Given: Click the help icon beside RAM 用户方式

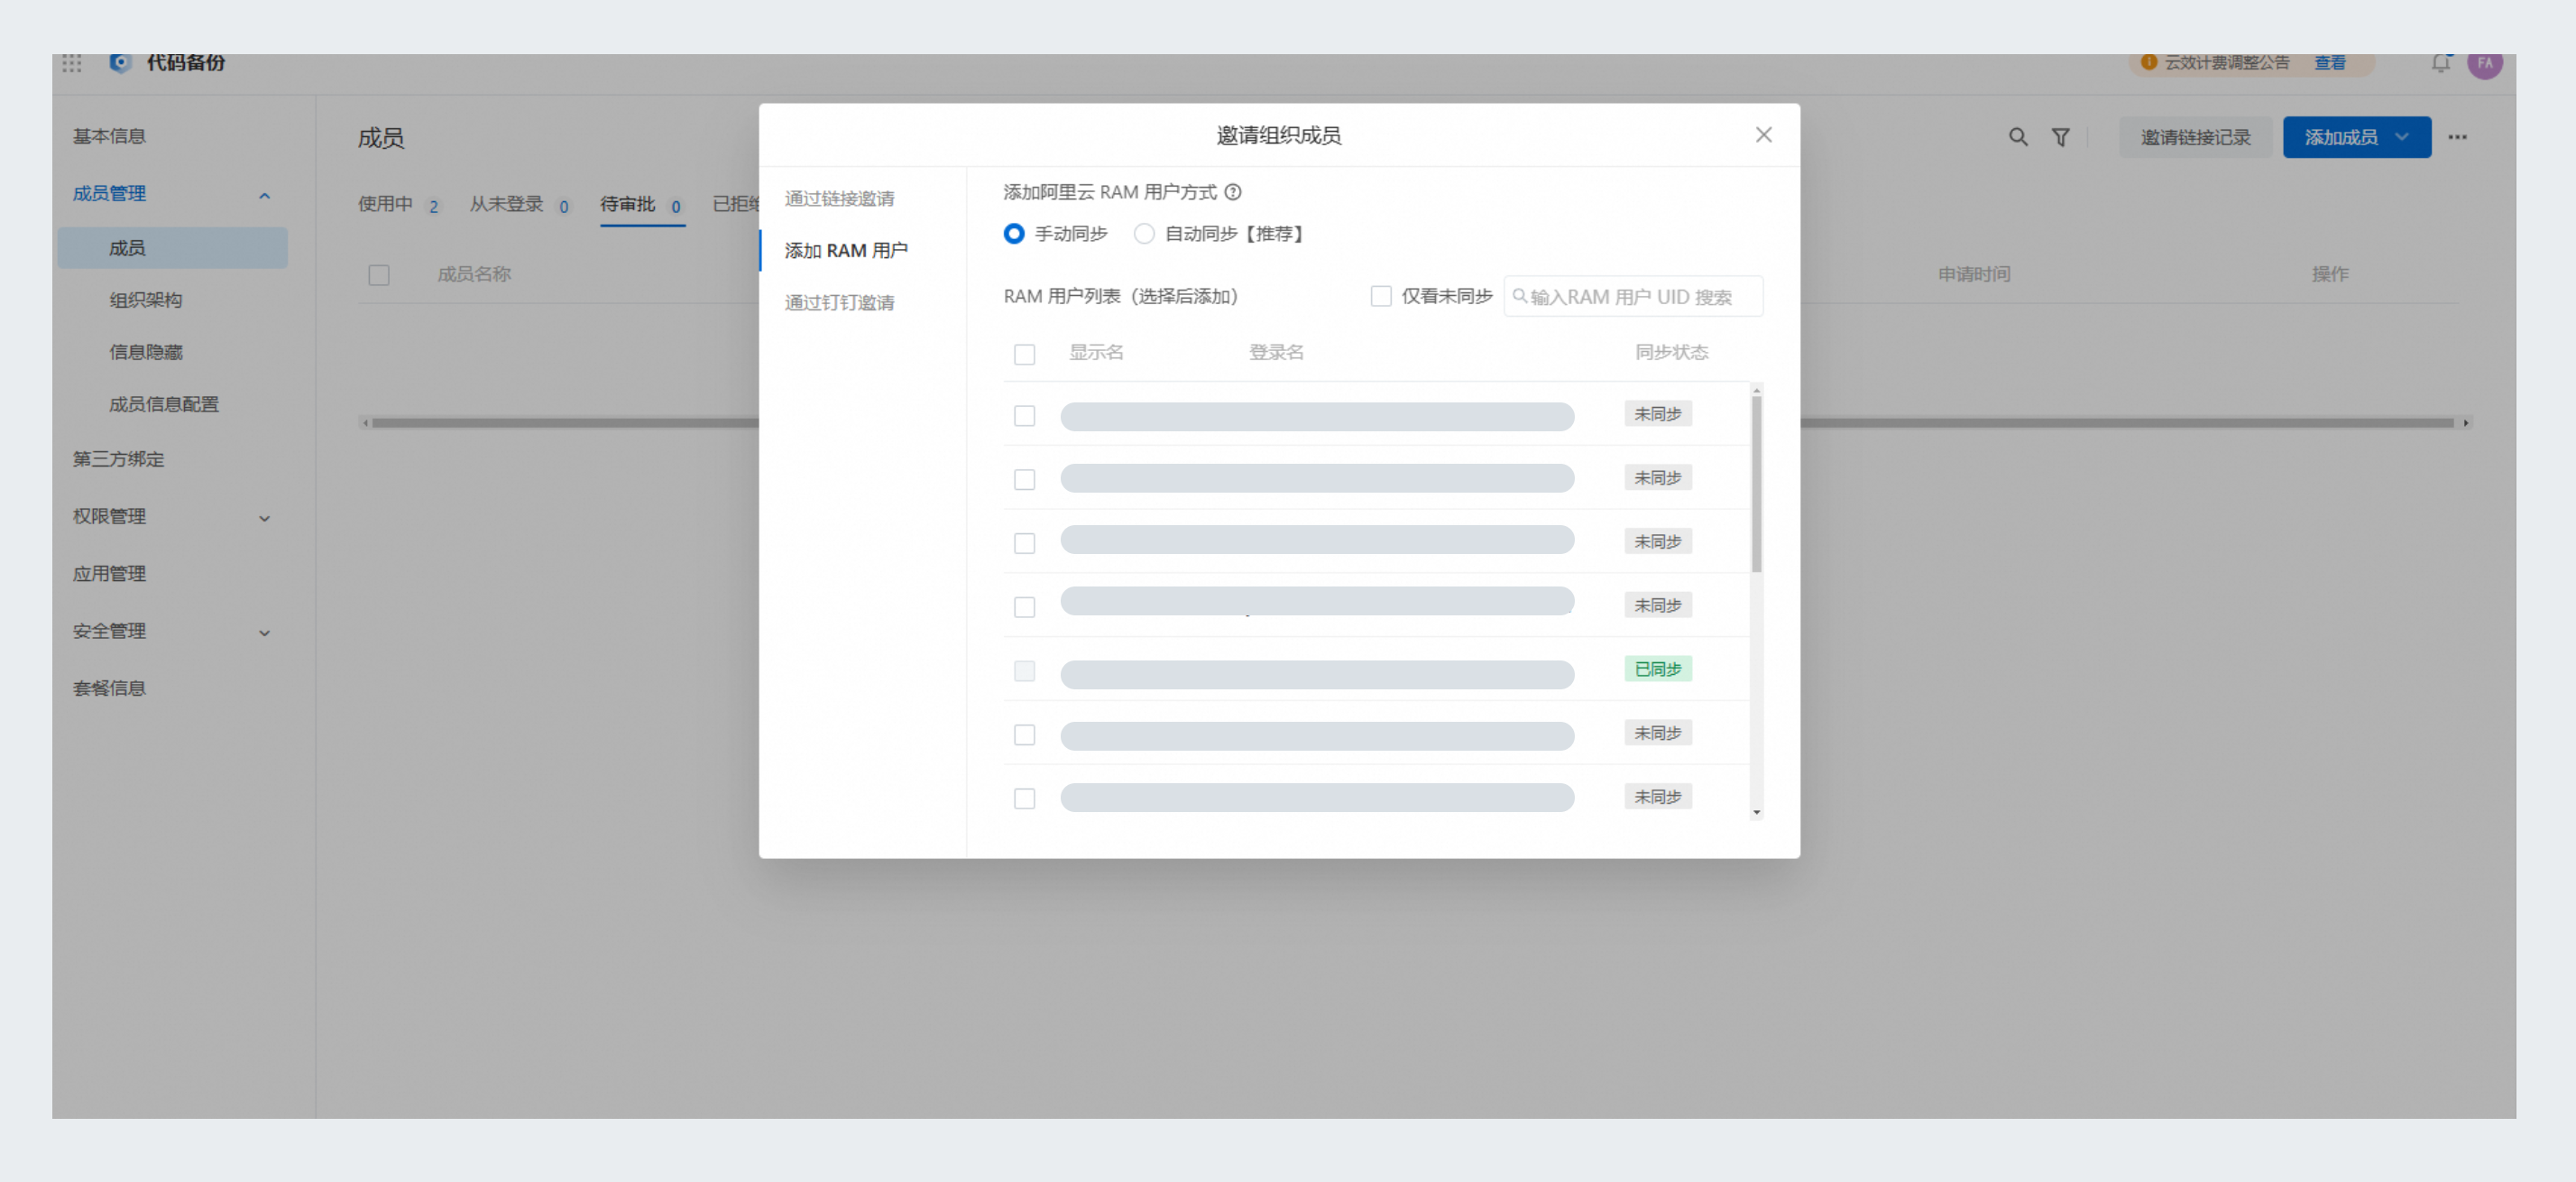Looking at the screenshot, I should click(x=1233, y=192).
